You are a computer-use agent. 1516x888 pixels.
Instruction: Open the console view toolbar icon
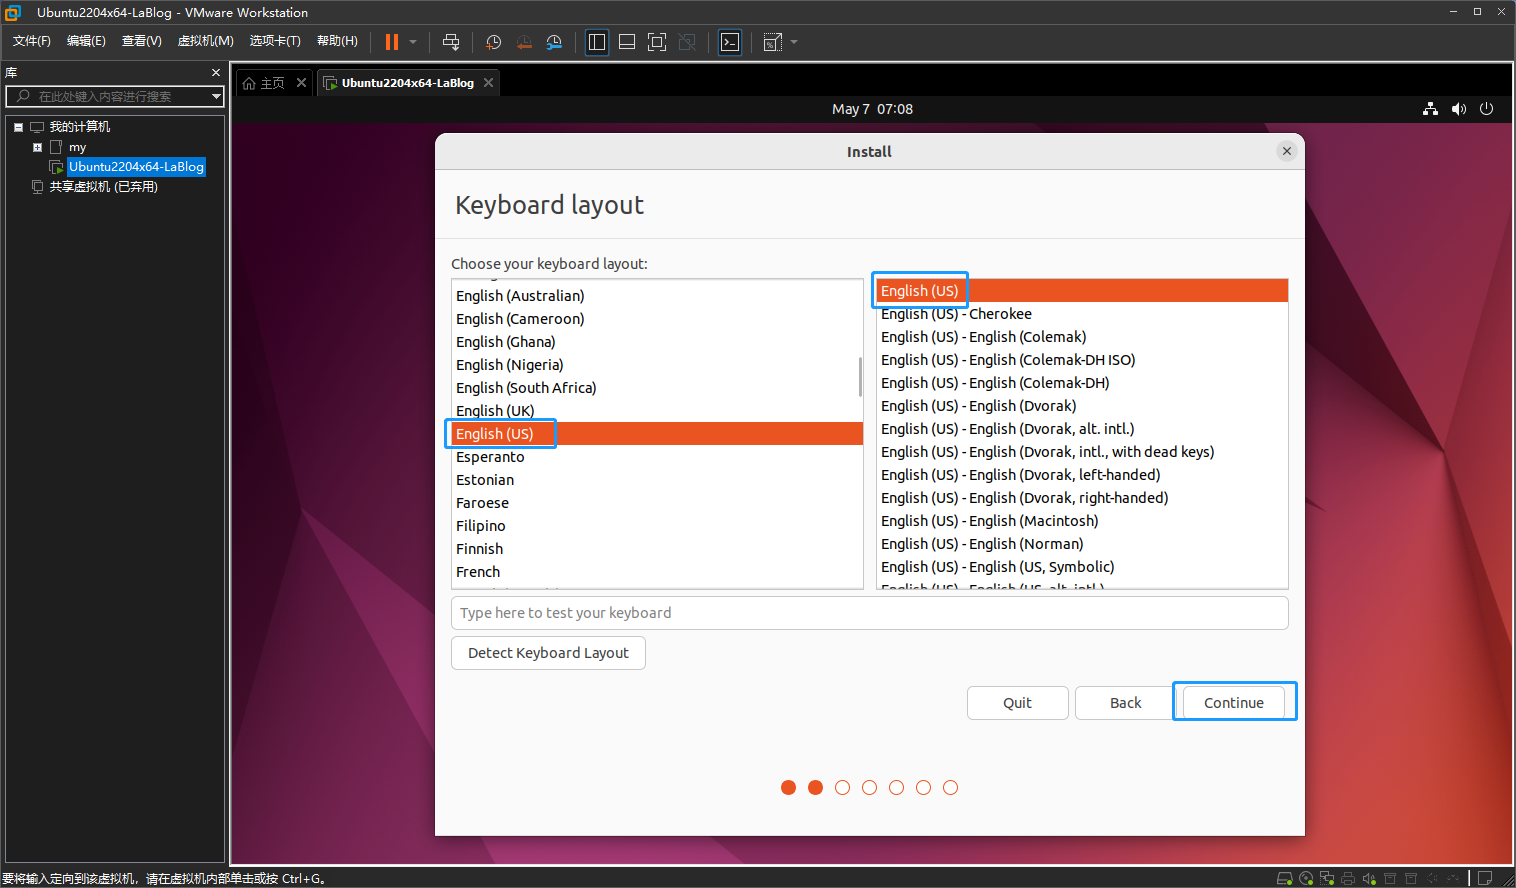coord(730,42)
